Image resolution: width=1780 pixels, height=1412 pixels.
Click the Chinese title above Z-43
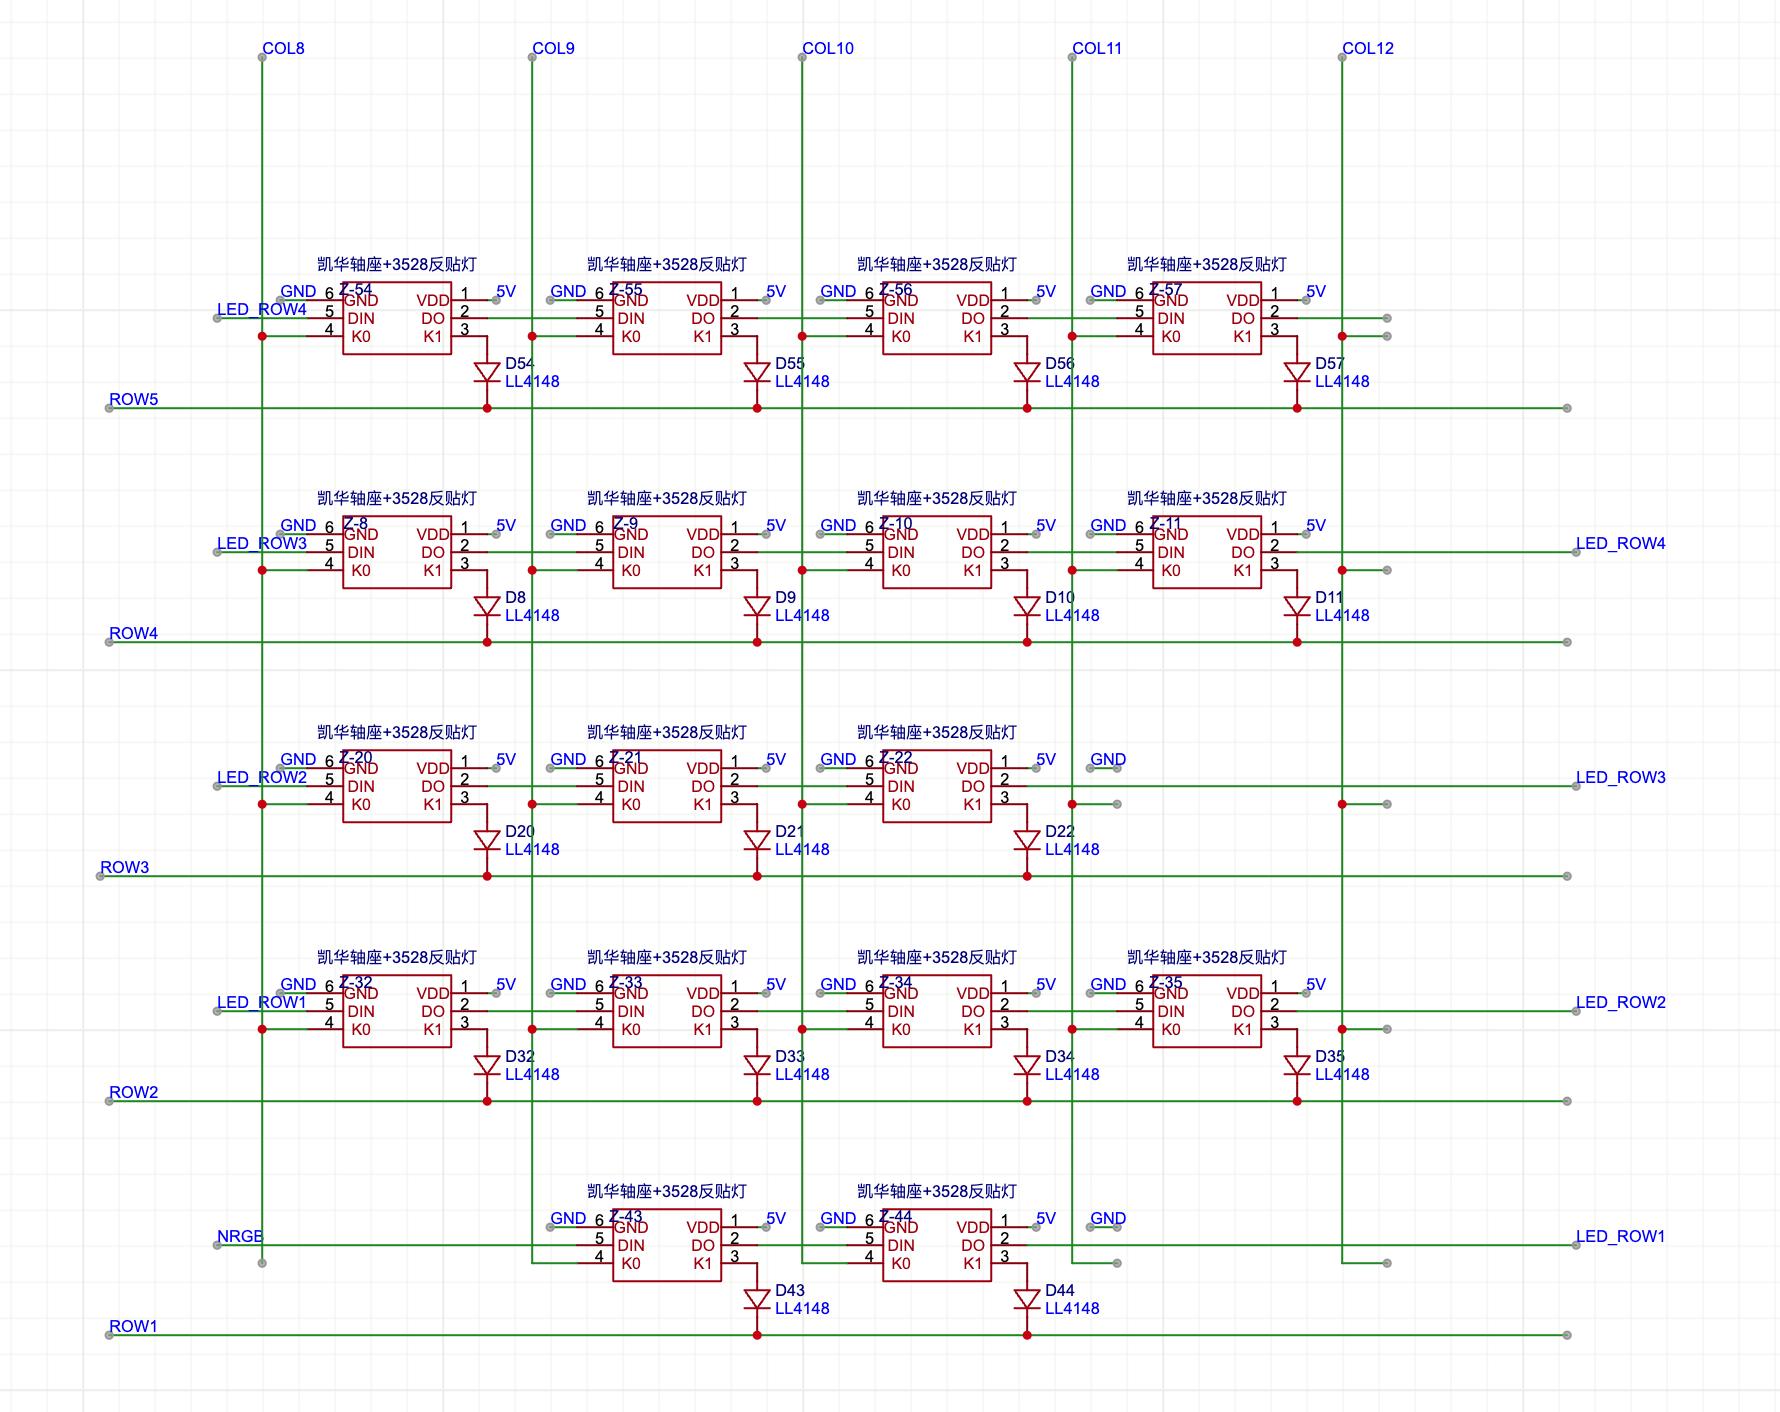(x=667, y=1191)
